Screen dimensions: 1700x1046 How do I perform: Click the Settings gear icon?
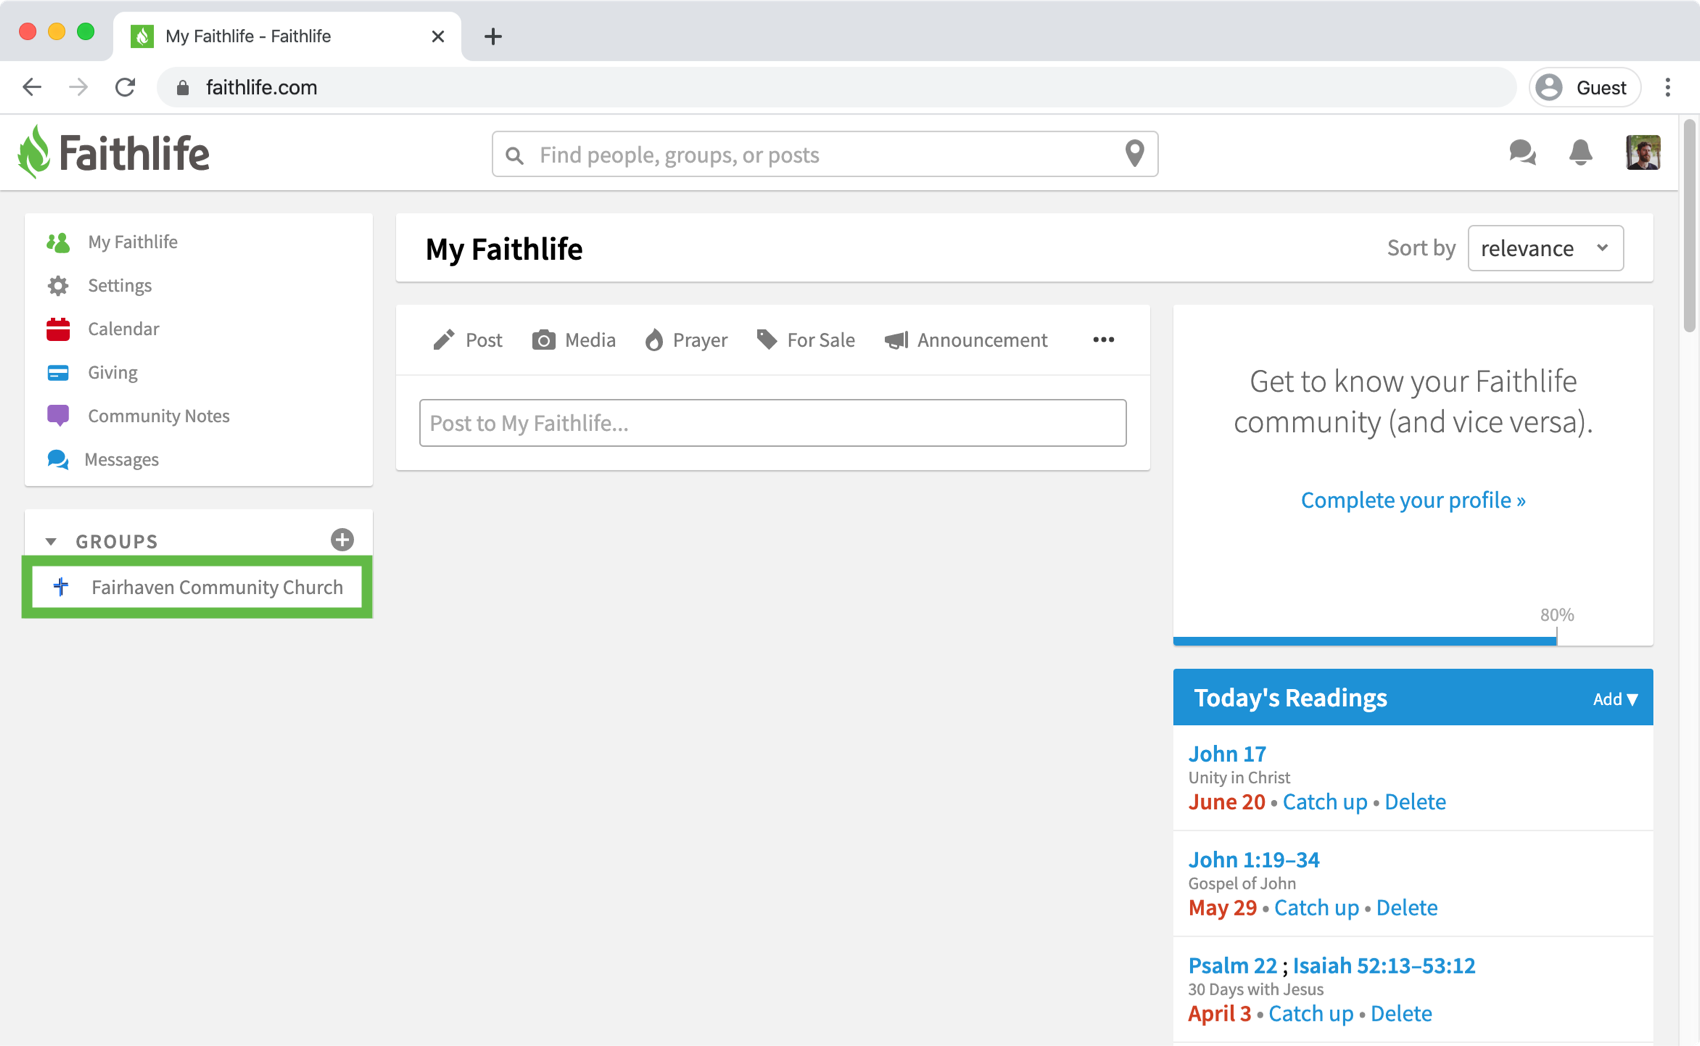coord(58,286)
